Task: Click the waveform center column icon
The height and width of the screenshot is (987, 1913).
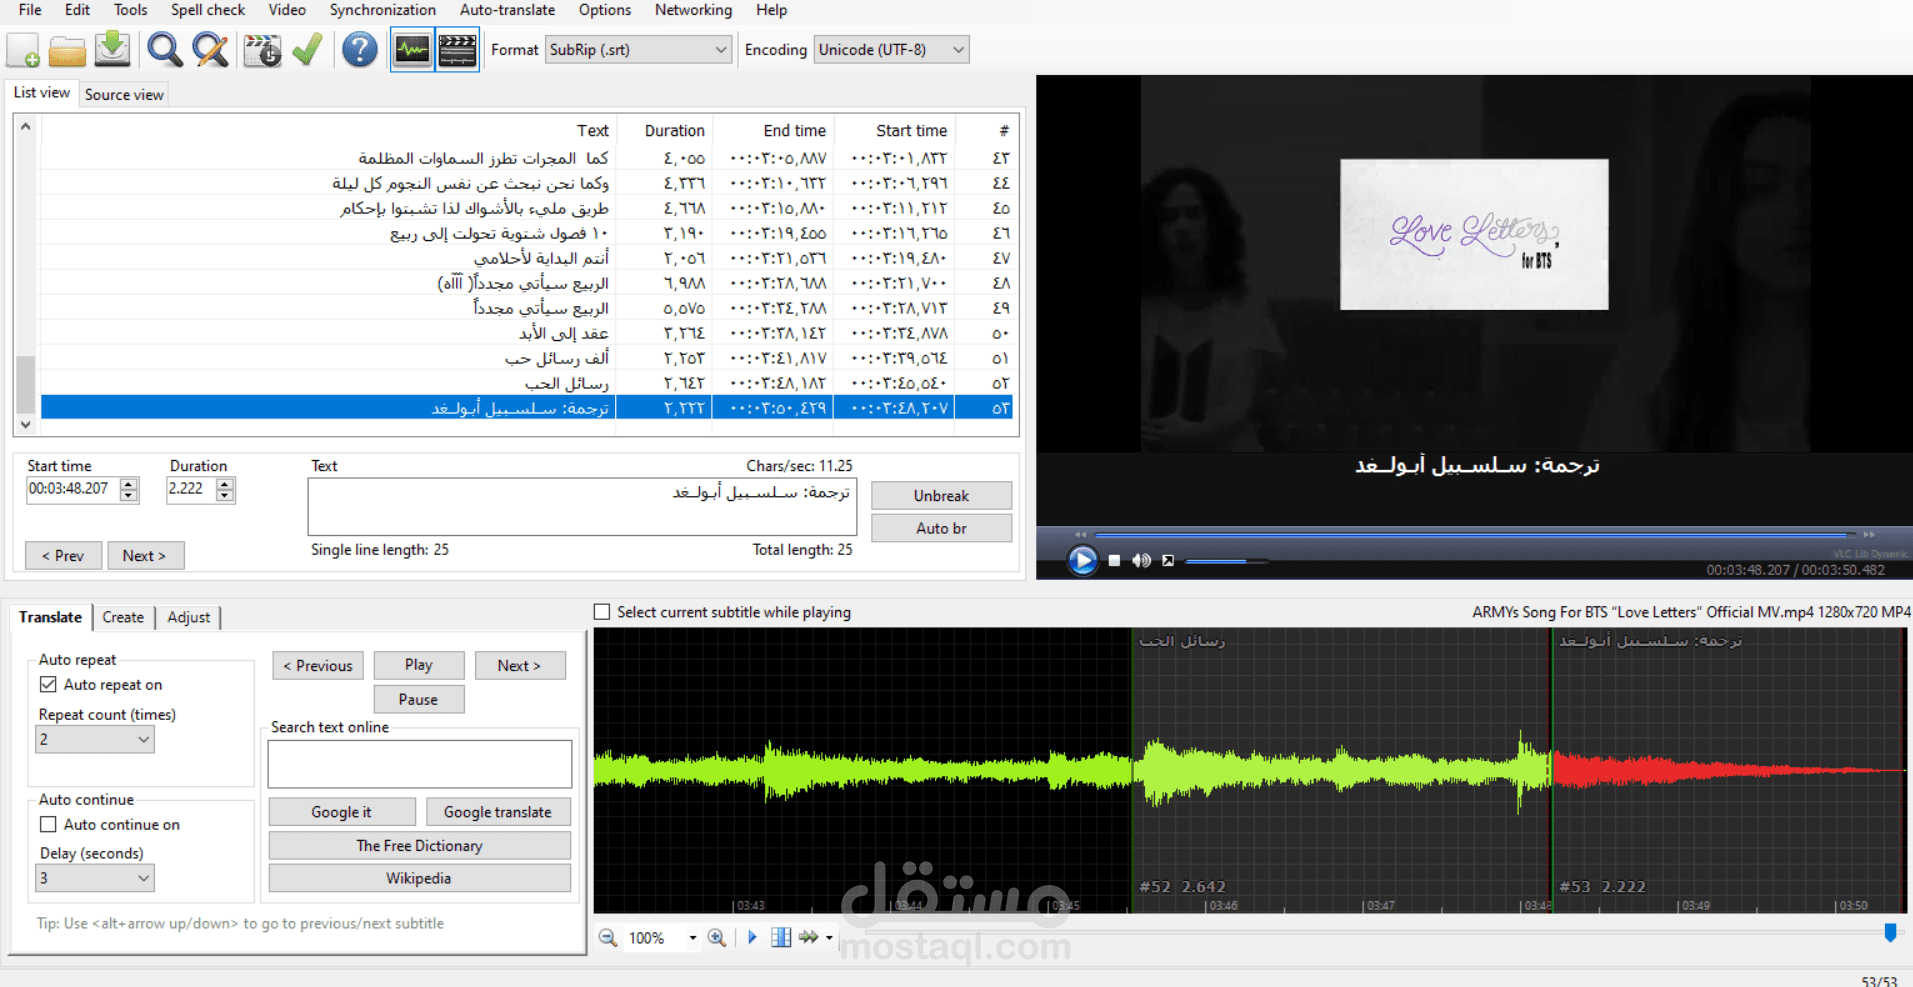Action: [x=781, y=937]
